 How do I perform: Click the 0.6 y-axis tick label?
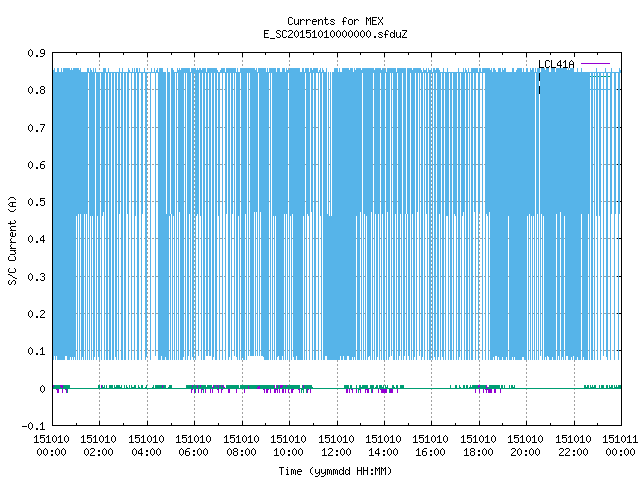tap(36, 165)
